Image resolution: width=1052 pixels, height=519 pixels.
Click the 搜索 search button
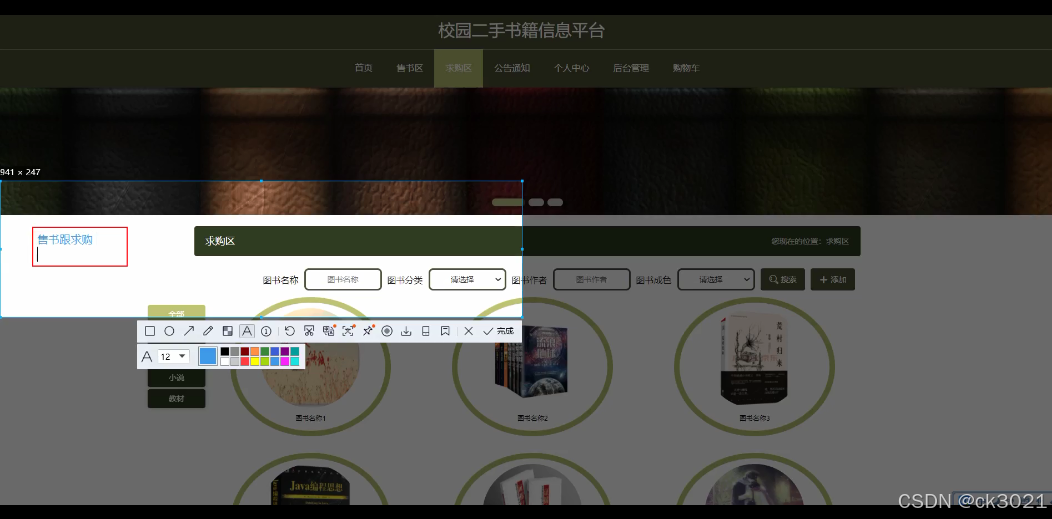(x=783, y=280)
